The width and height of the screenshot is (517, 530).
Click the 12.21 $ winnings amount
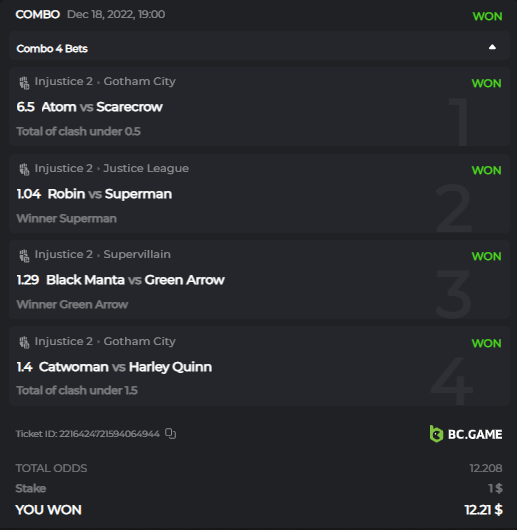click(x=484, y=510)
